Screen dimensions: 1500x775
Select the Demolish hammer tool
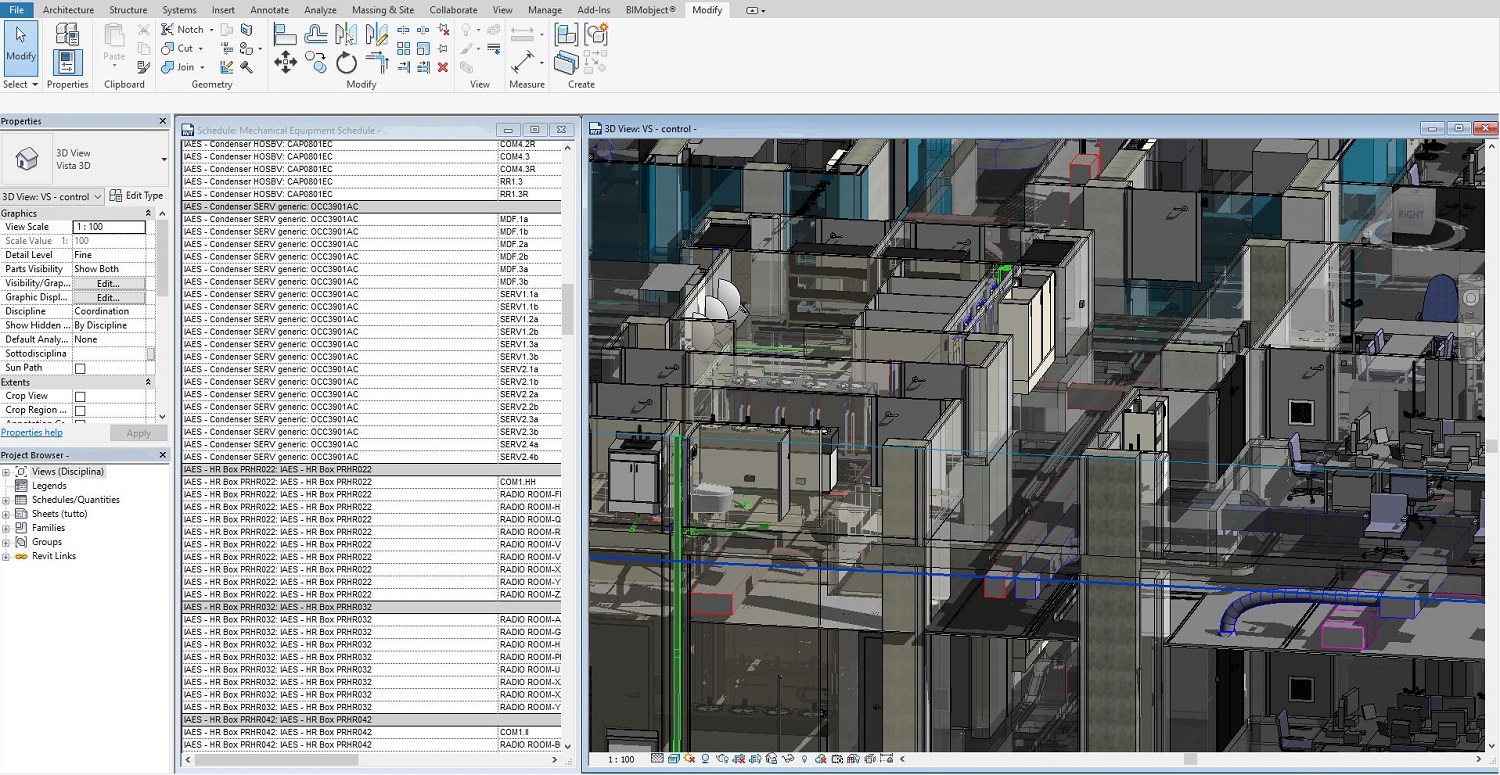point(246,67)
